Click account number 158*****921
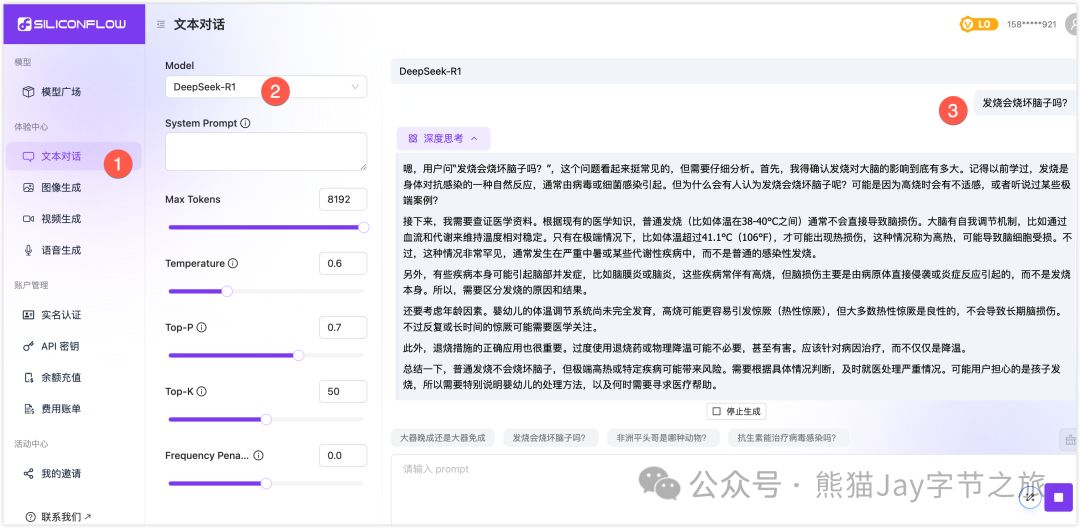The width and height of the screenshot is (1080, 528). tap(1032, 24)
